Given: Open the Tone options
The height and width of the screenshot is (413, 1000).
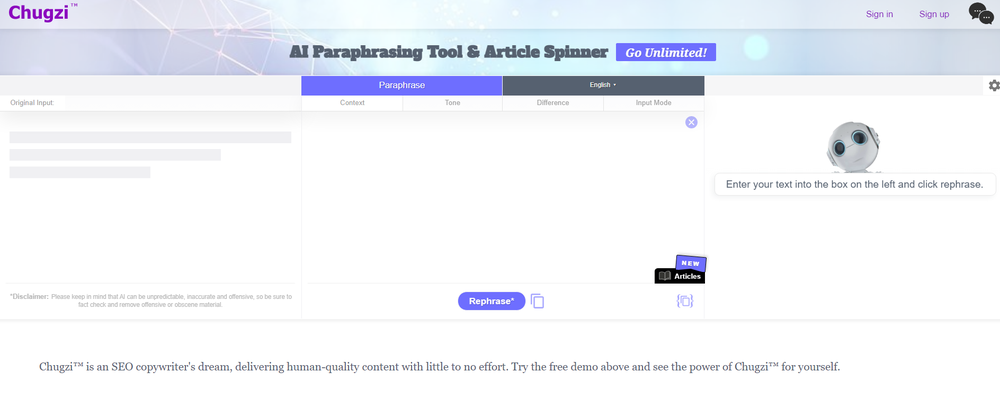Looking at the screenshot, I should point(452,103).
